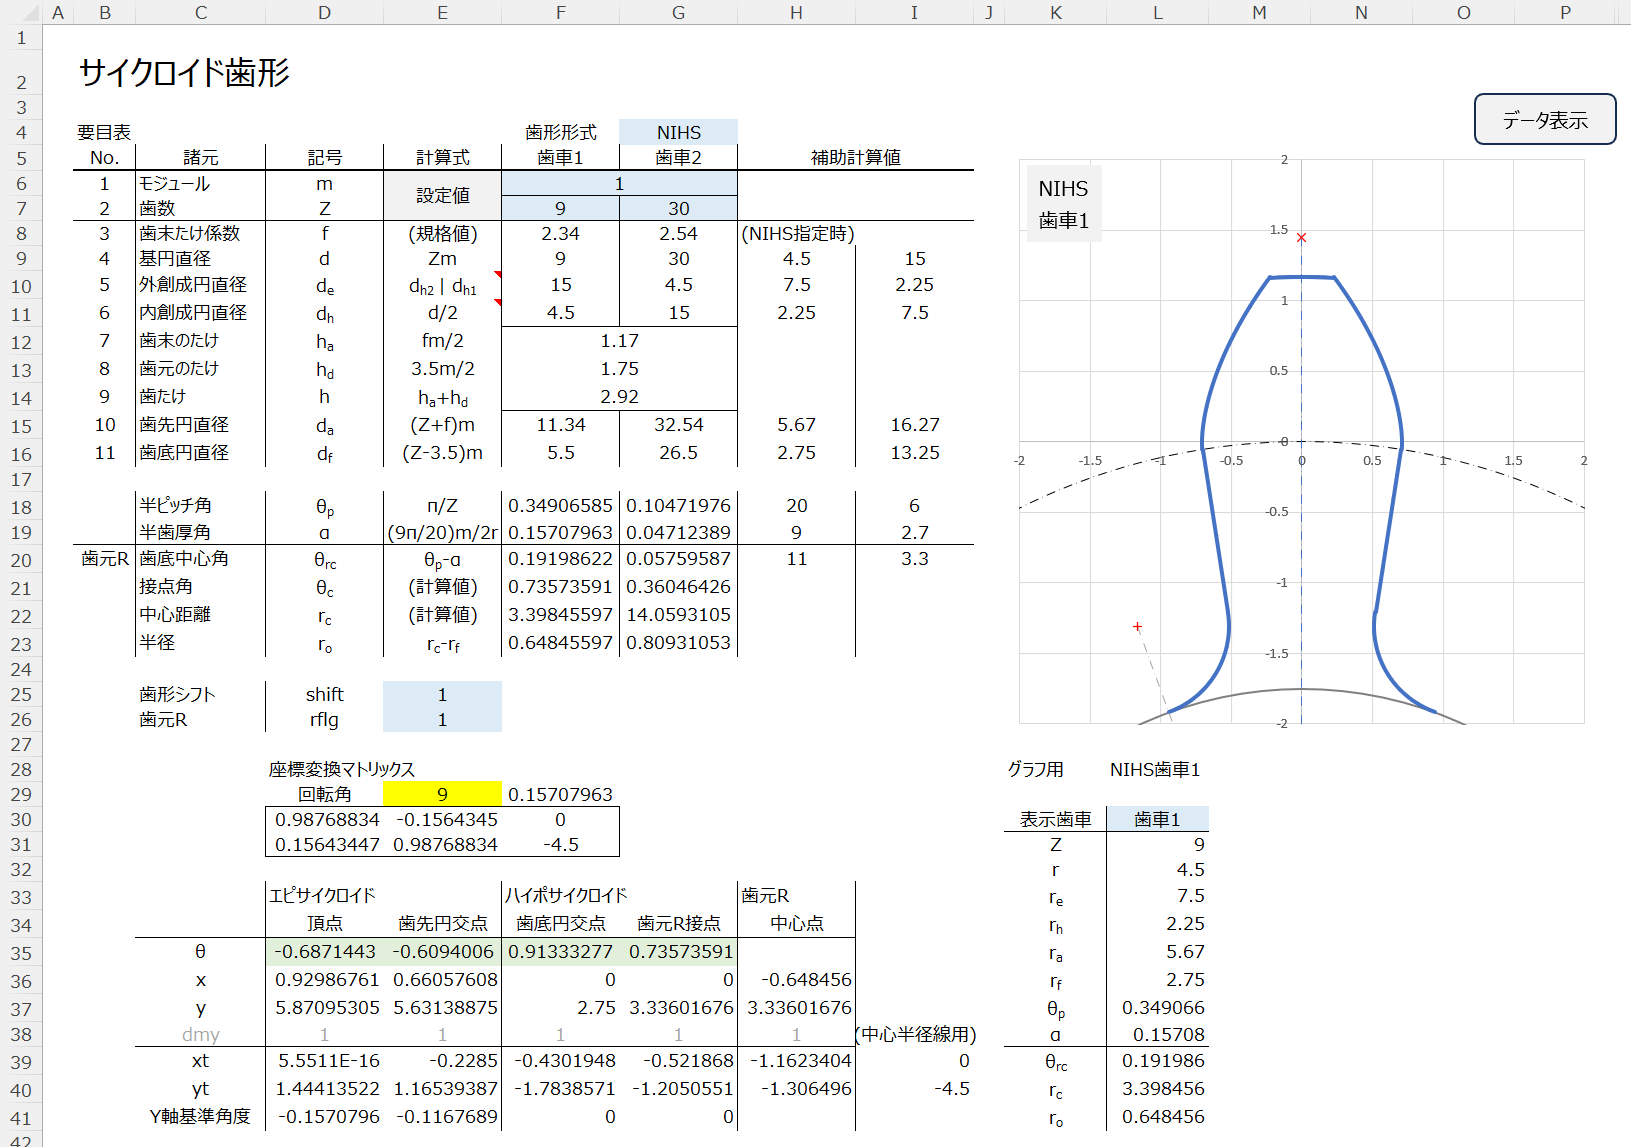This screenshot has width=1631, height=1147.
Task: Select column header D
Action: pos(324,12)
